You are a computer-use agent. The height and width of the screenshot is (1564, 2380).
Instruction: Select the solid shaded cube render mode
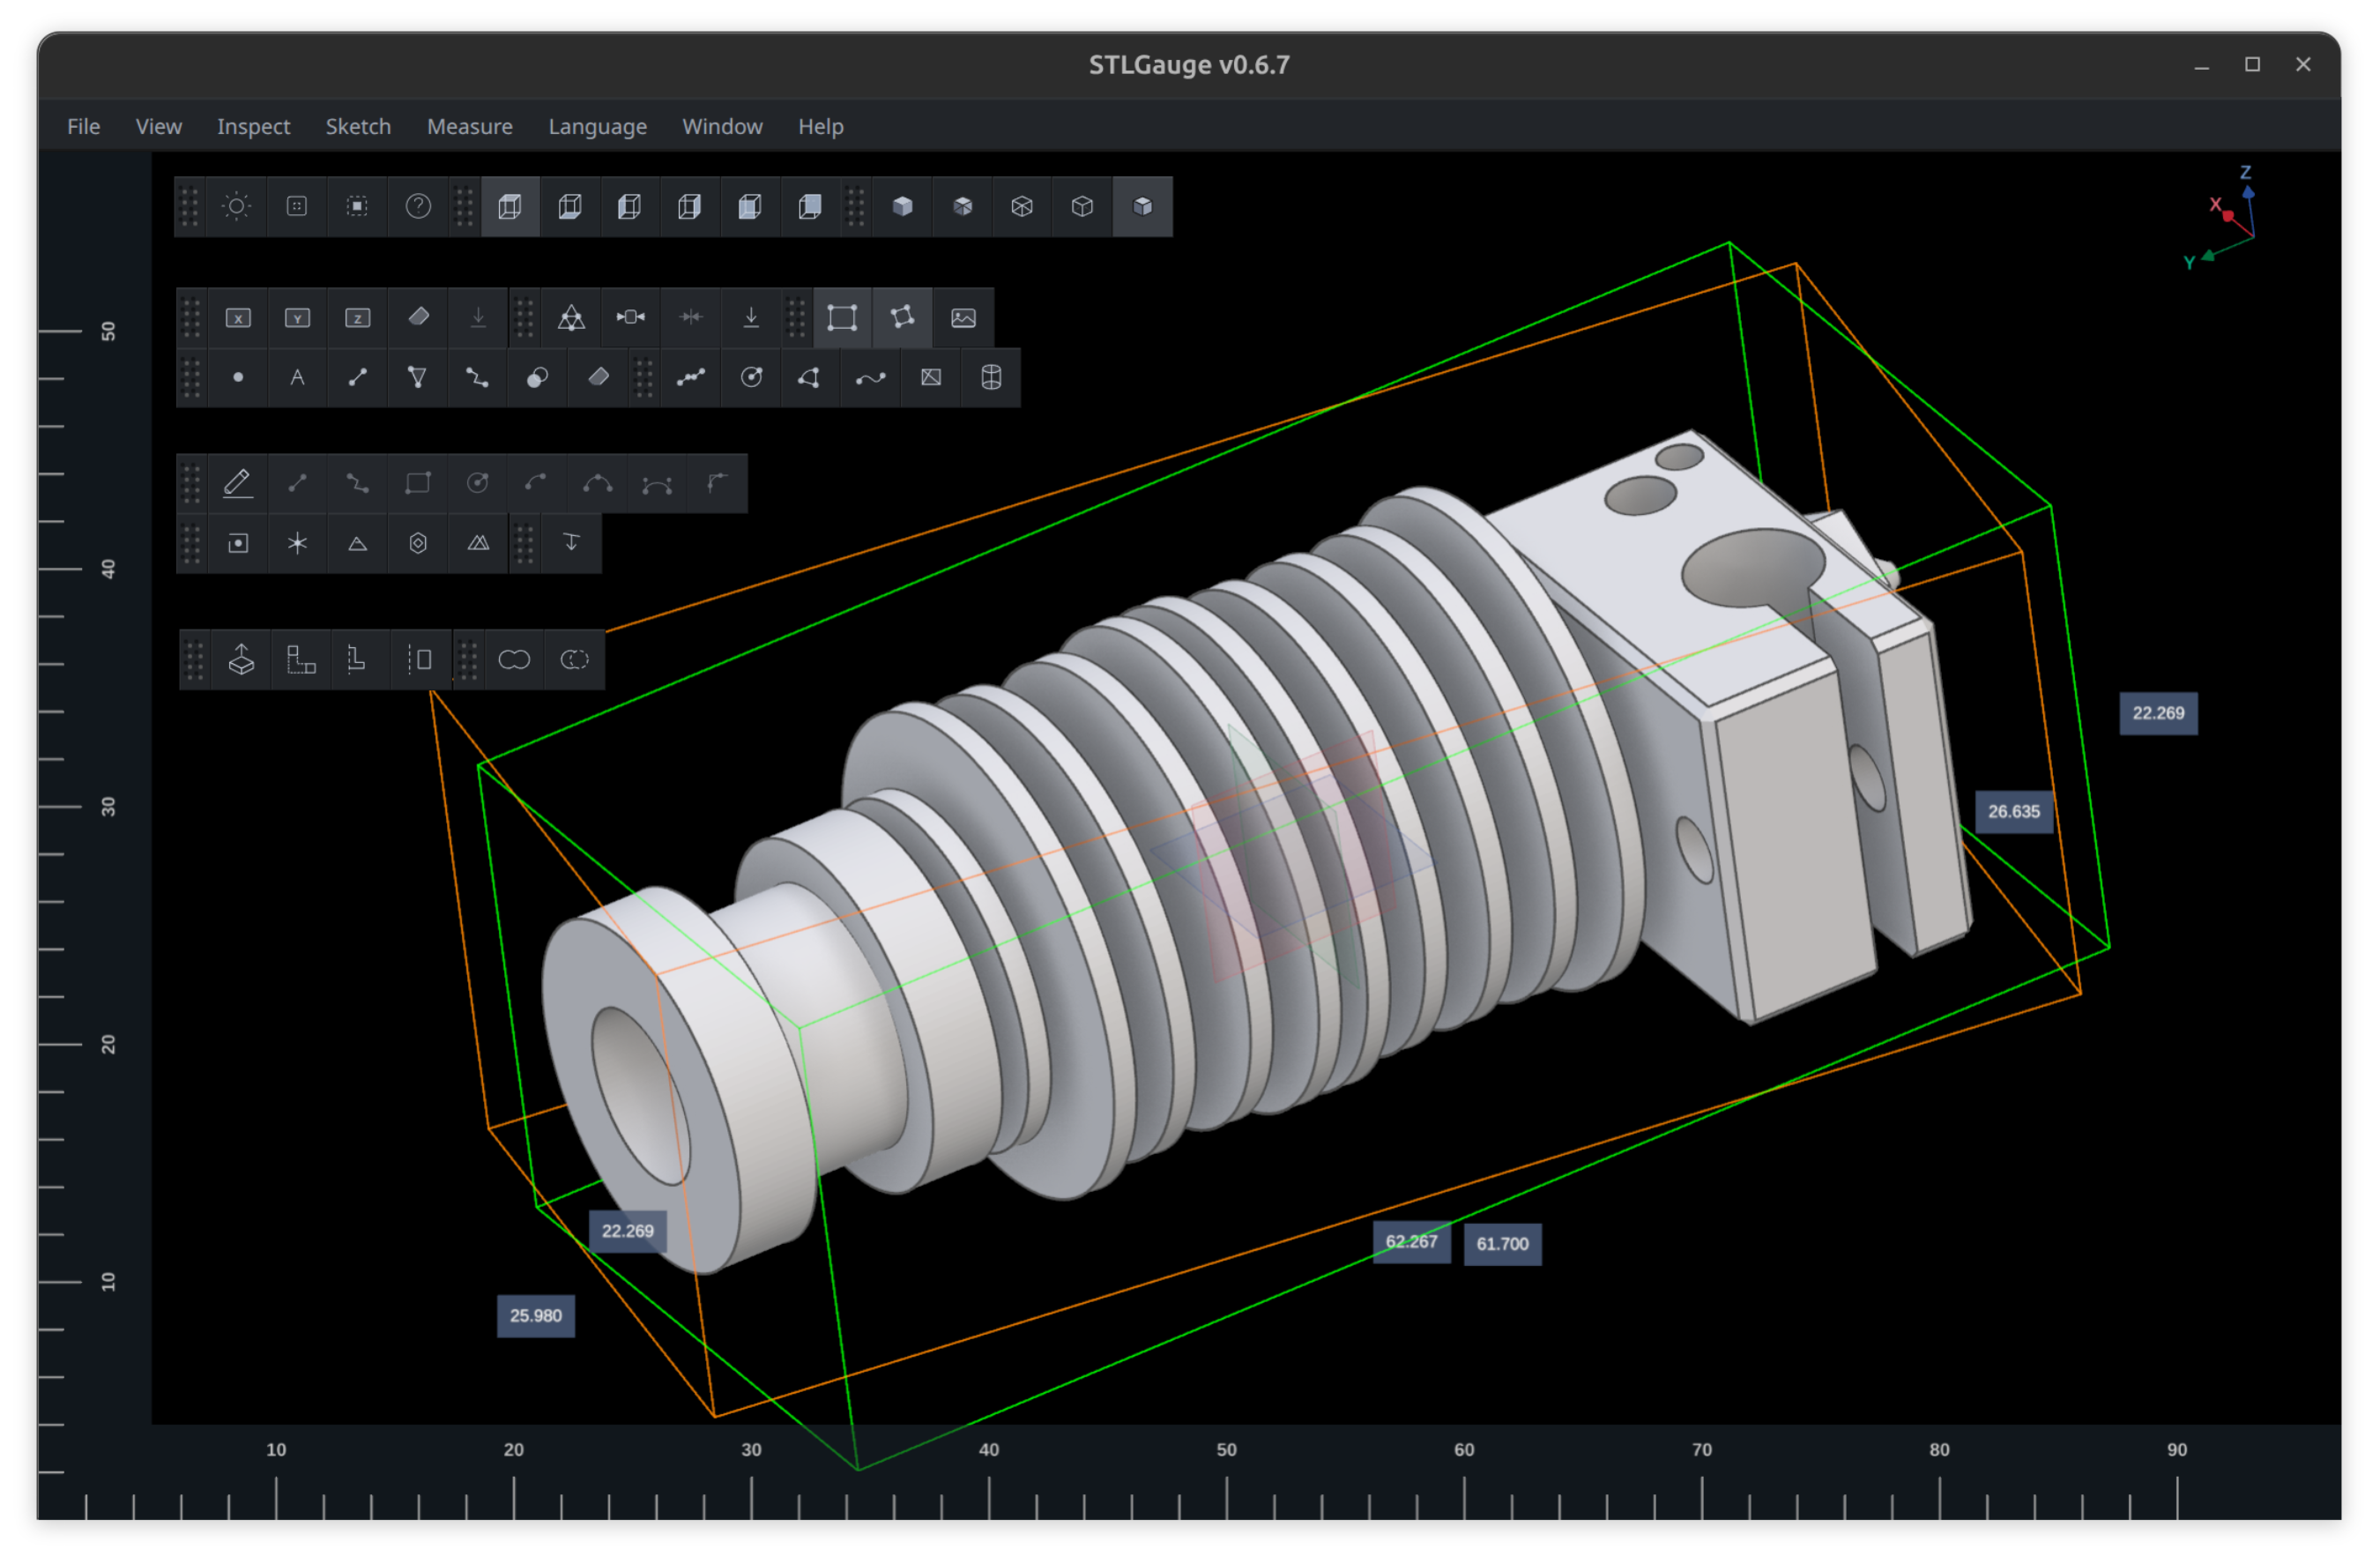pyautogui.click(x=902, y=207)
